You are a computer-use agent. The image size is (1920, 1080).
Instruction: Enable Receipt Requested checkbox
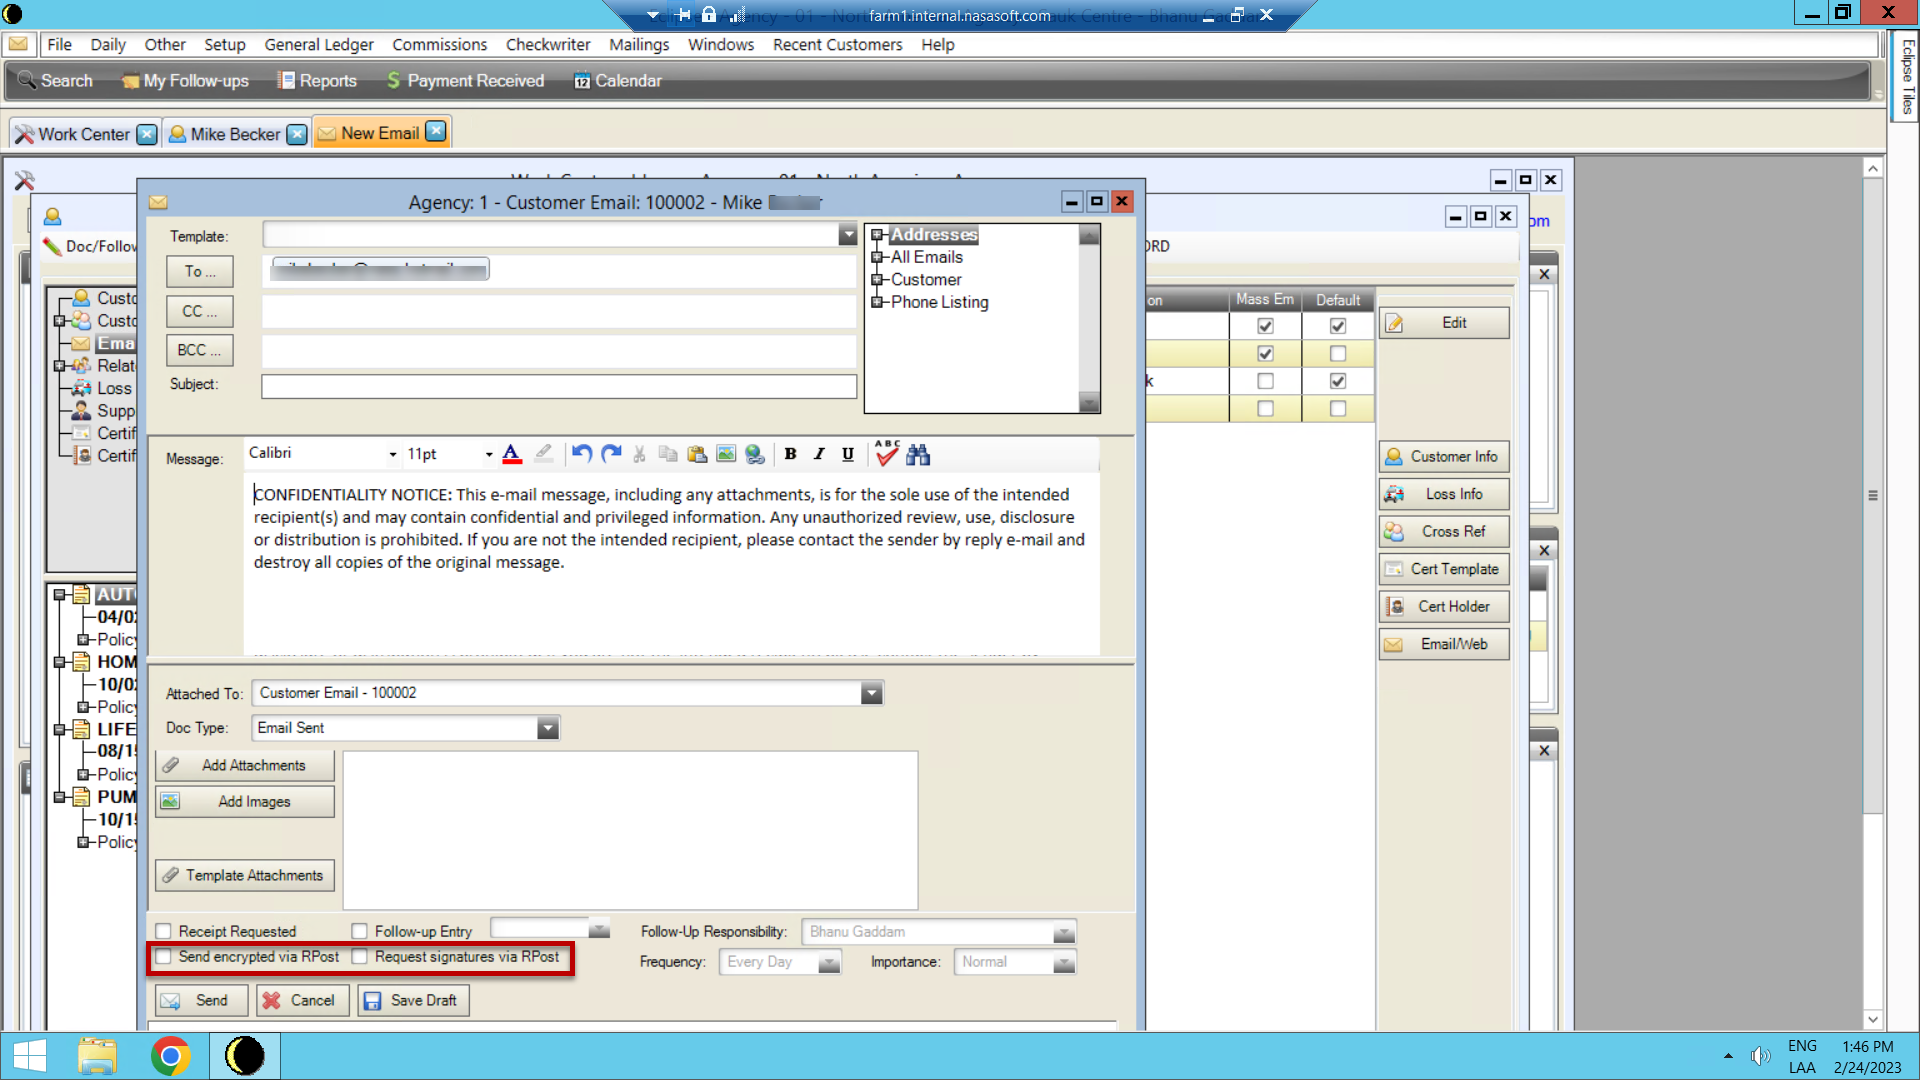tap(164, 930)
